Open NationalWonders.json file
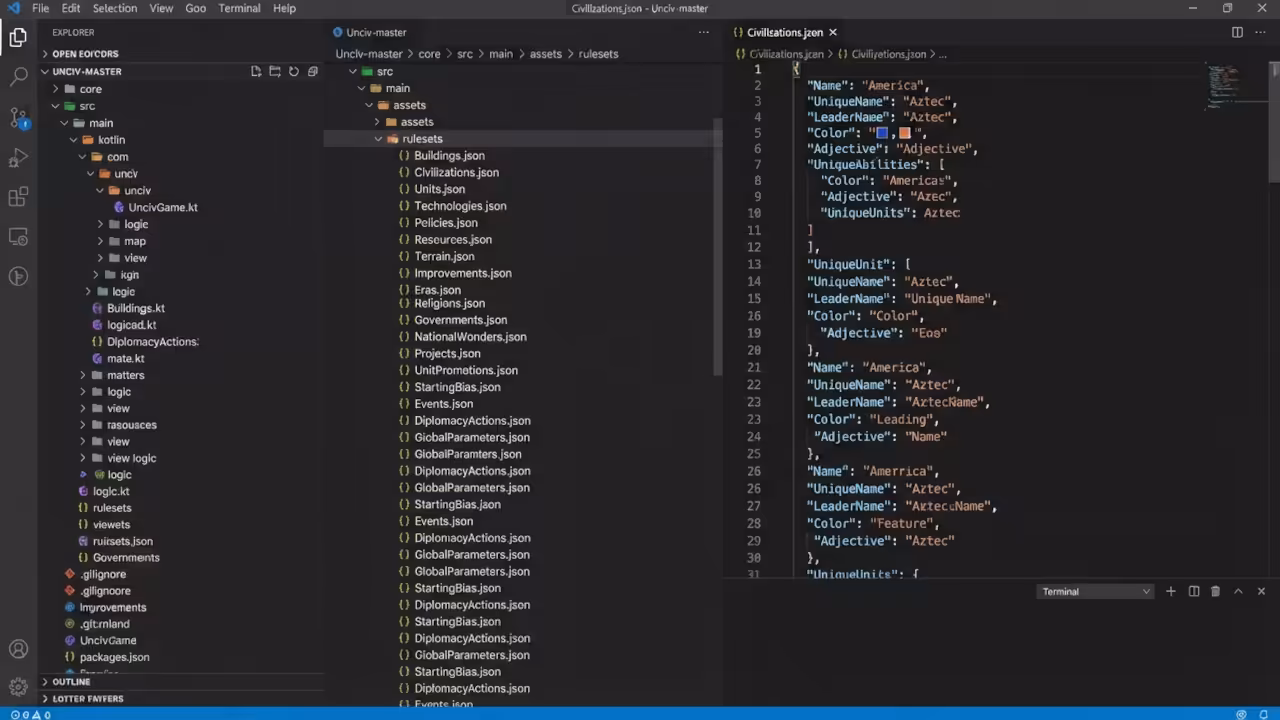Viewport: 1280px width, 720px height. coord(470,337)
